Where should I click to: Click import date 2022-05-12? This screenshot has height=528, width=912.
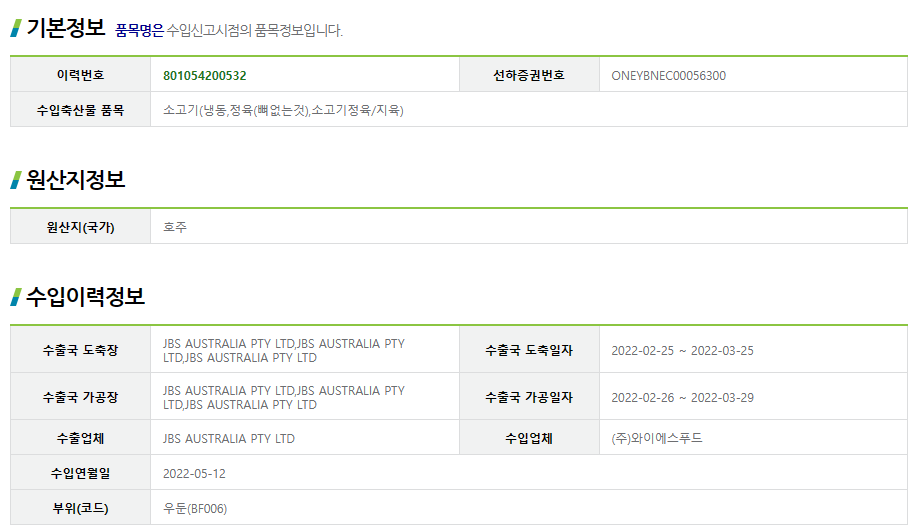click(x=194, y=474)
